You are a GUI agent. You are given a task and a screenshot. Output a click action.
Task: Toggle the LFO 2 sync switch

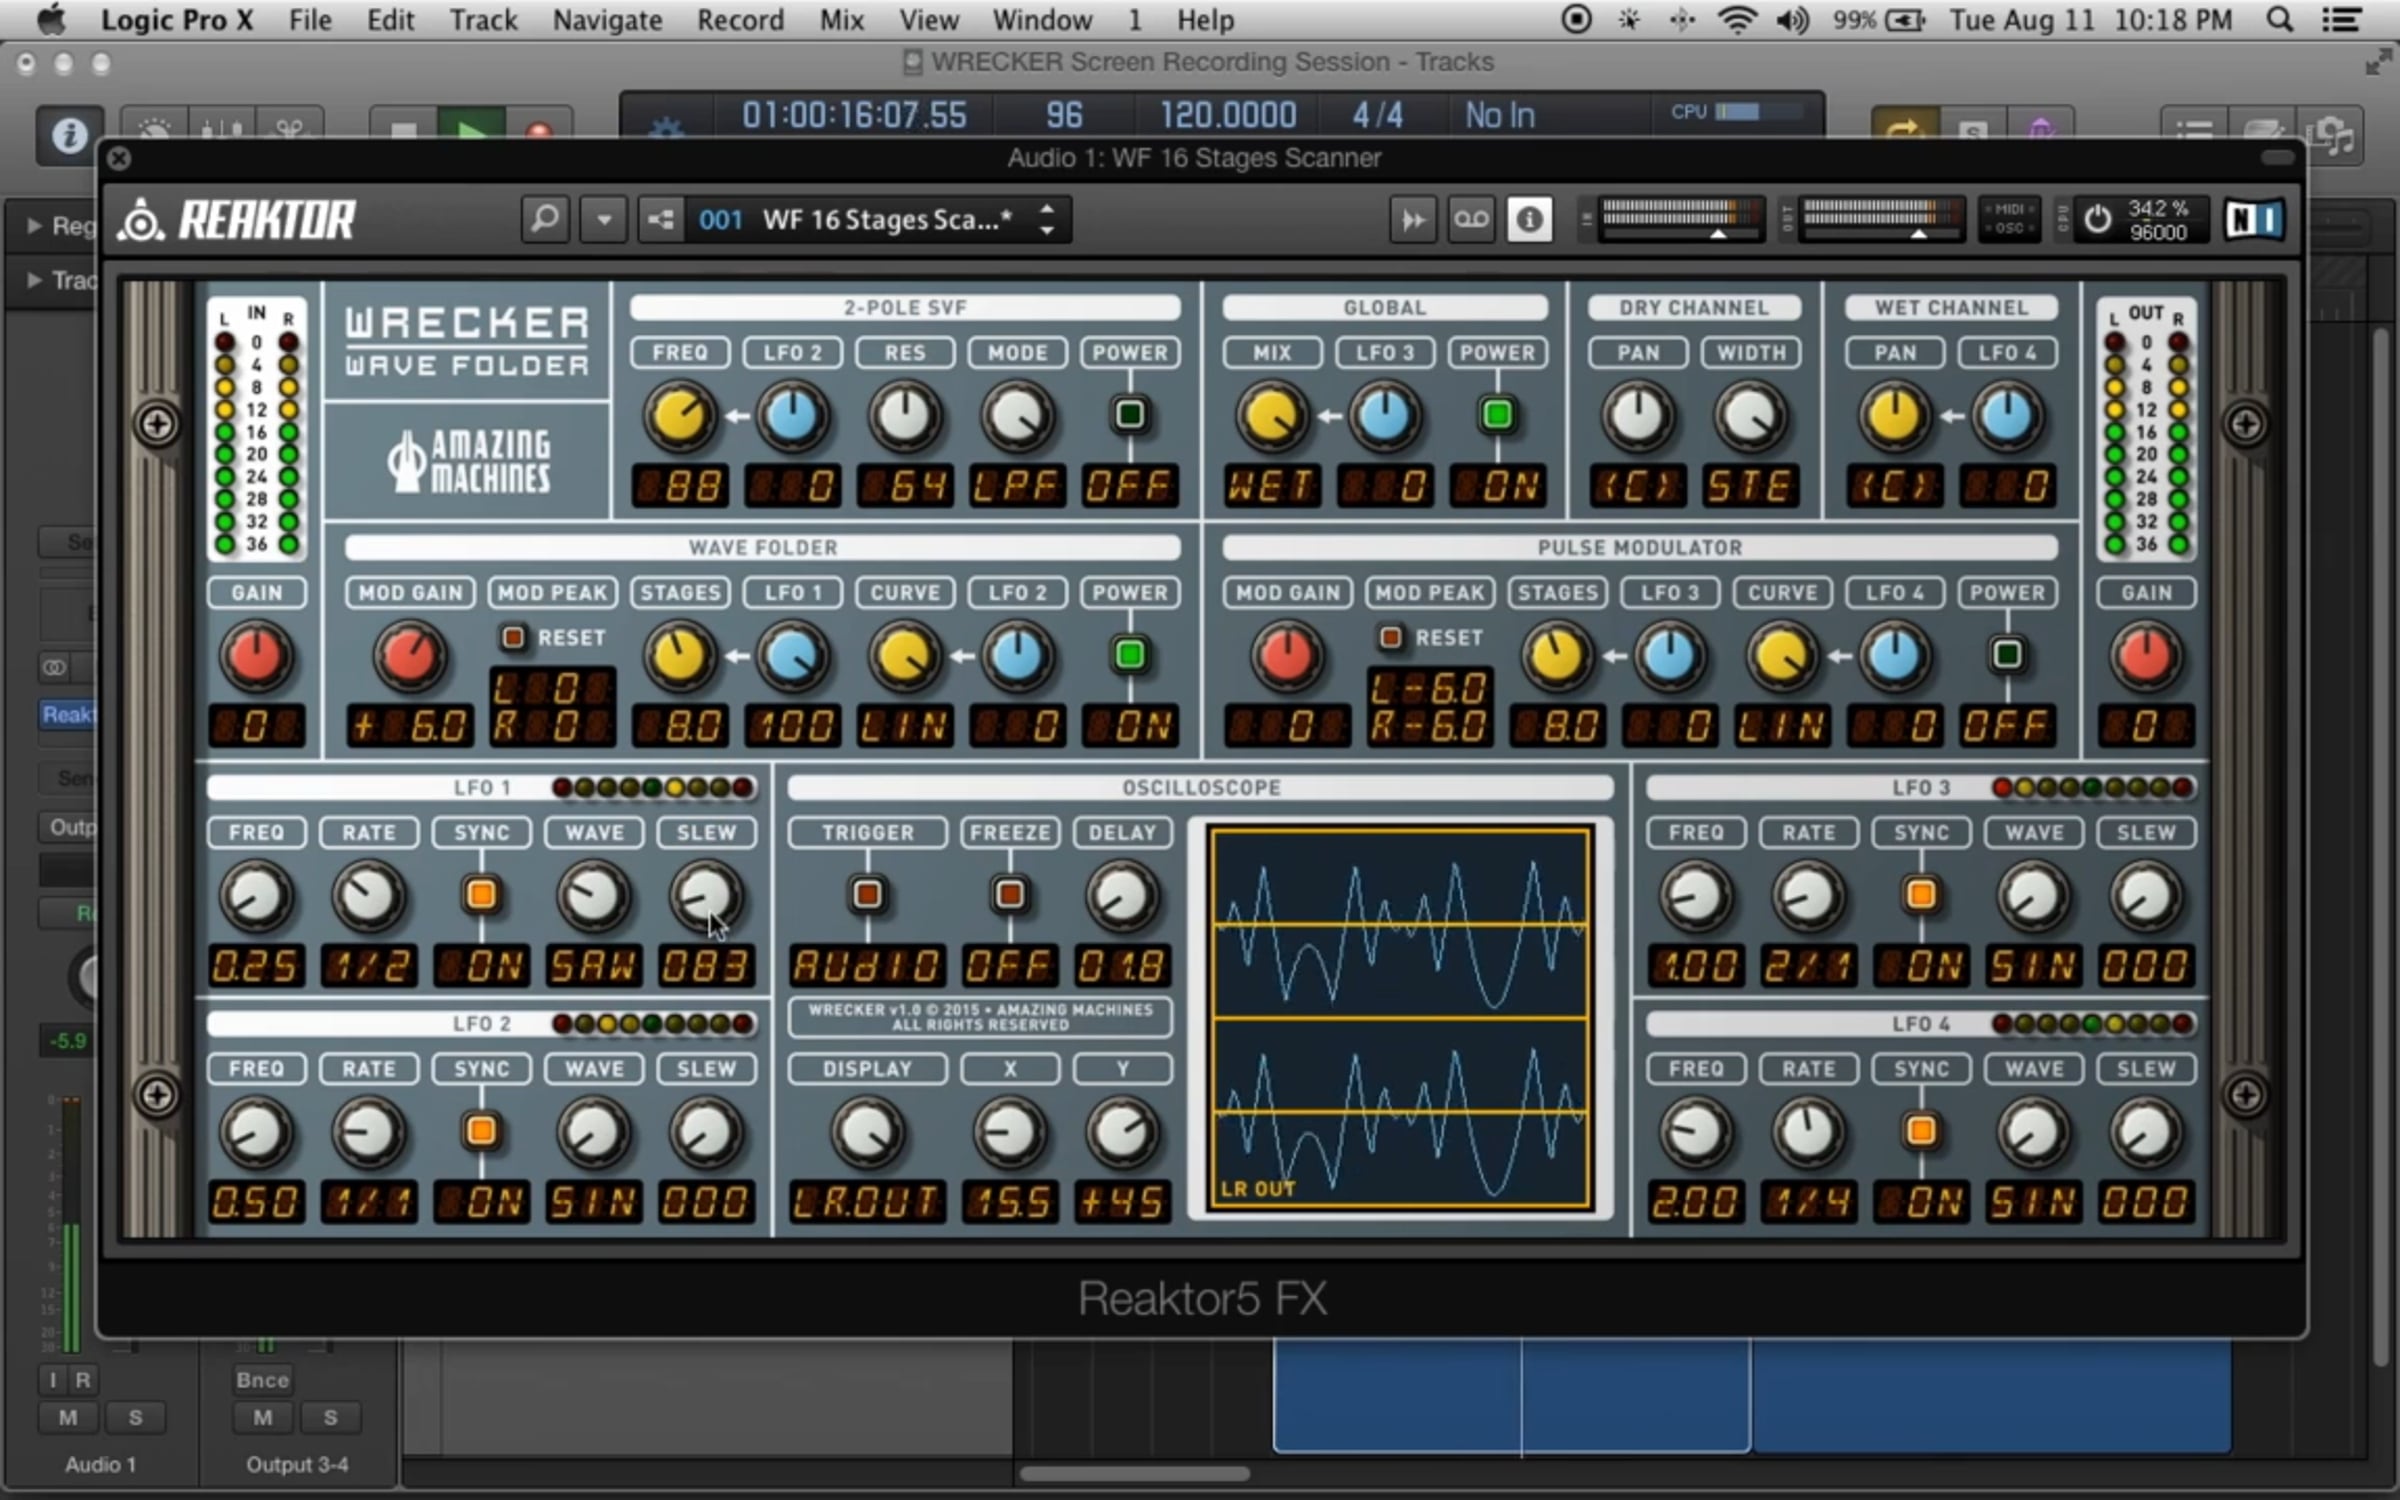[x=481, y=1131]
